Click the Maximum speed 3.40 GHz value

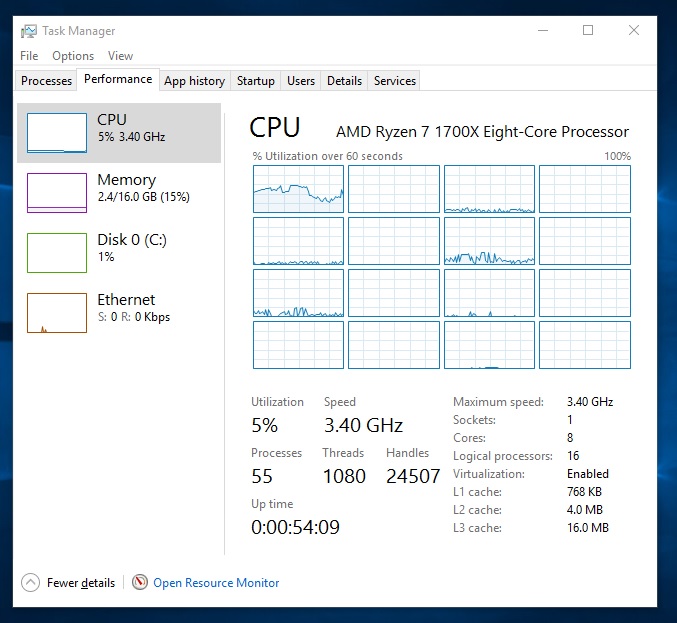(590, 402)
